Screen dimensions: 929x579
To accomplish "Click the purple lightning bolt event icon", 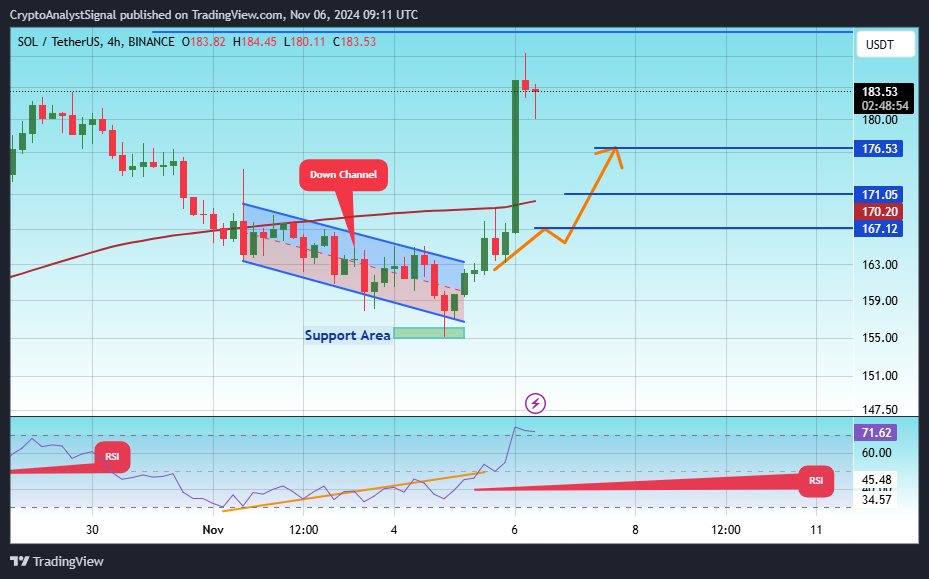I will pos(535,404).
